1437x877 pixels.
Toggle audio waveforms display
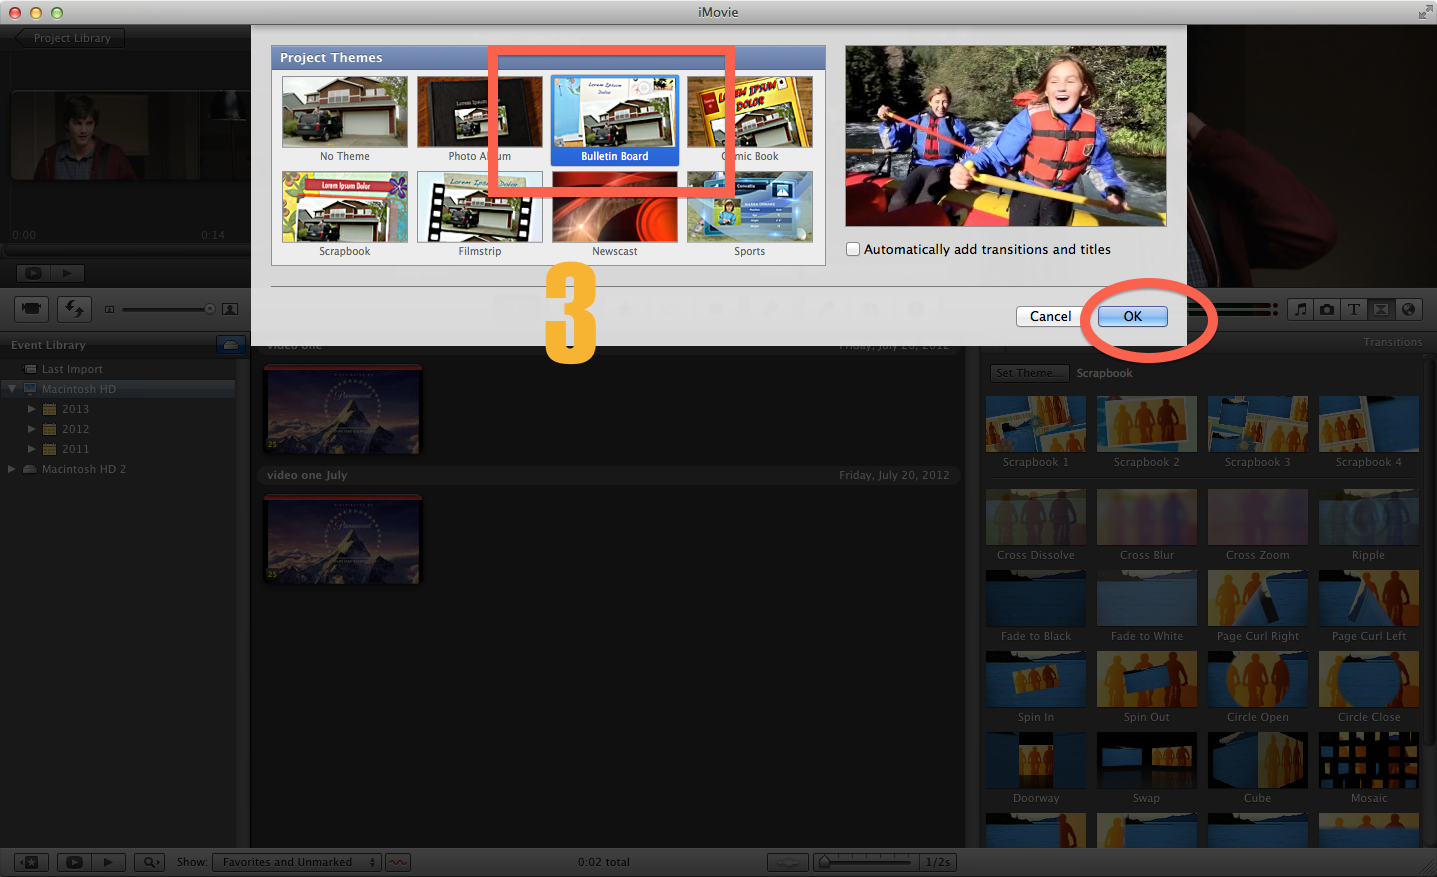tap(398, 862)
